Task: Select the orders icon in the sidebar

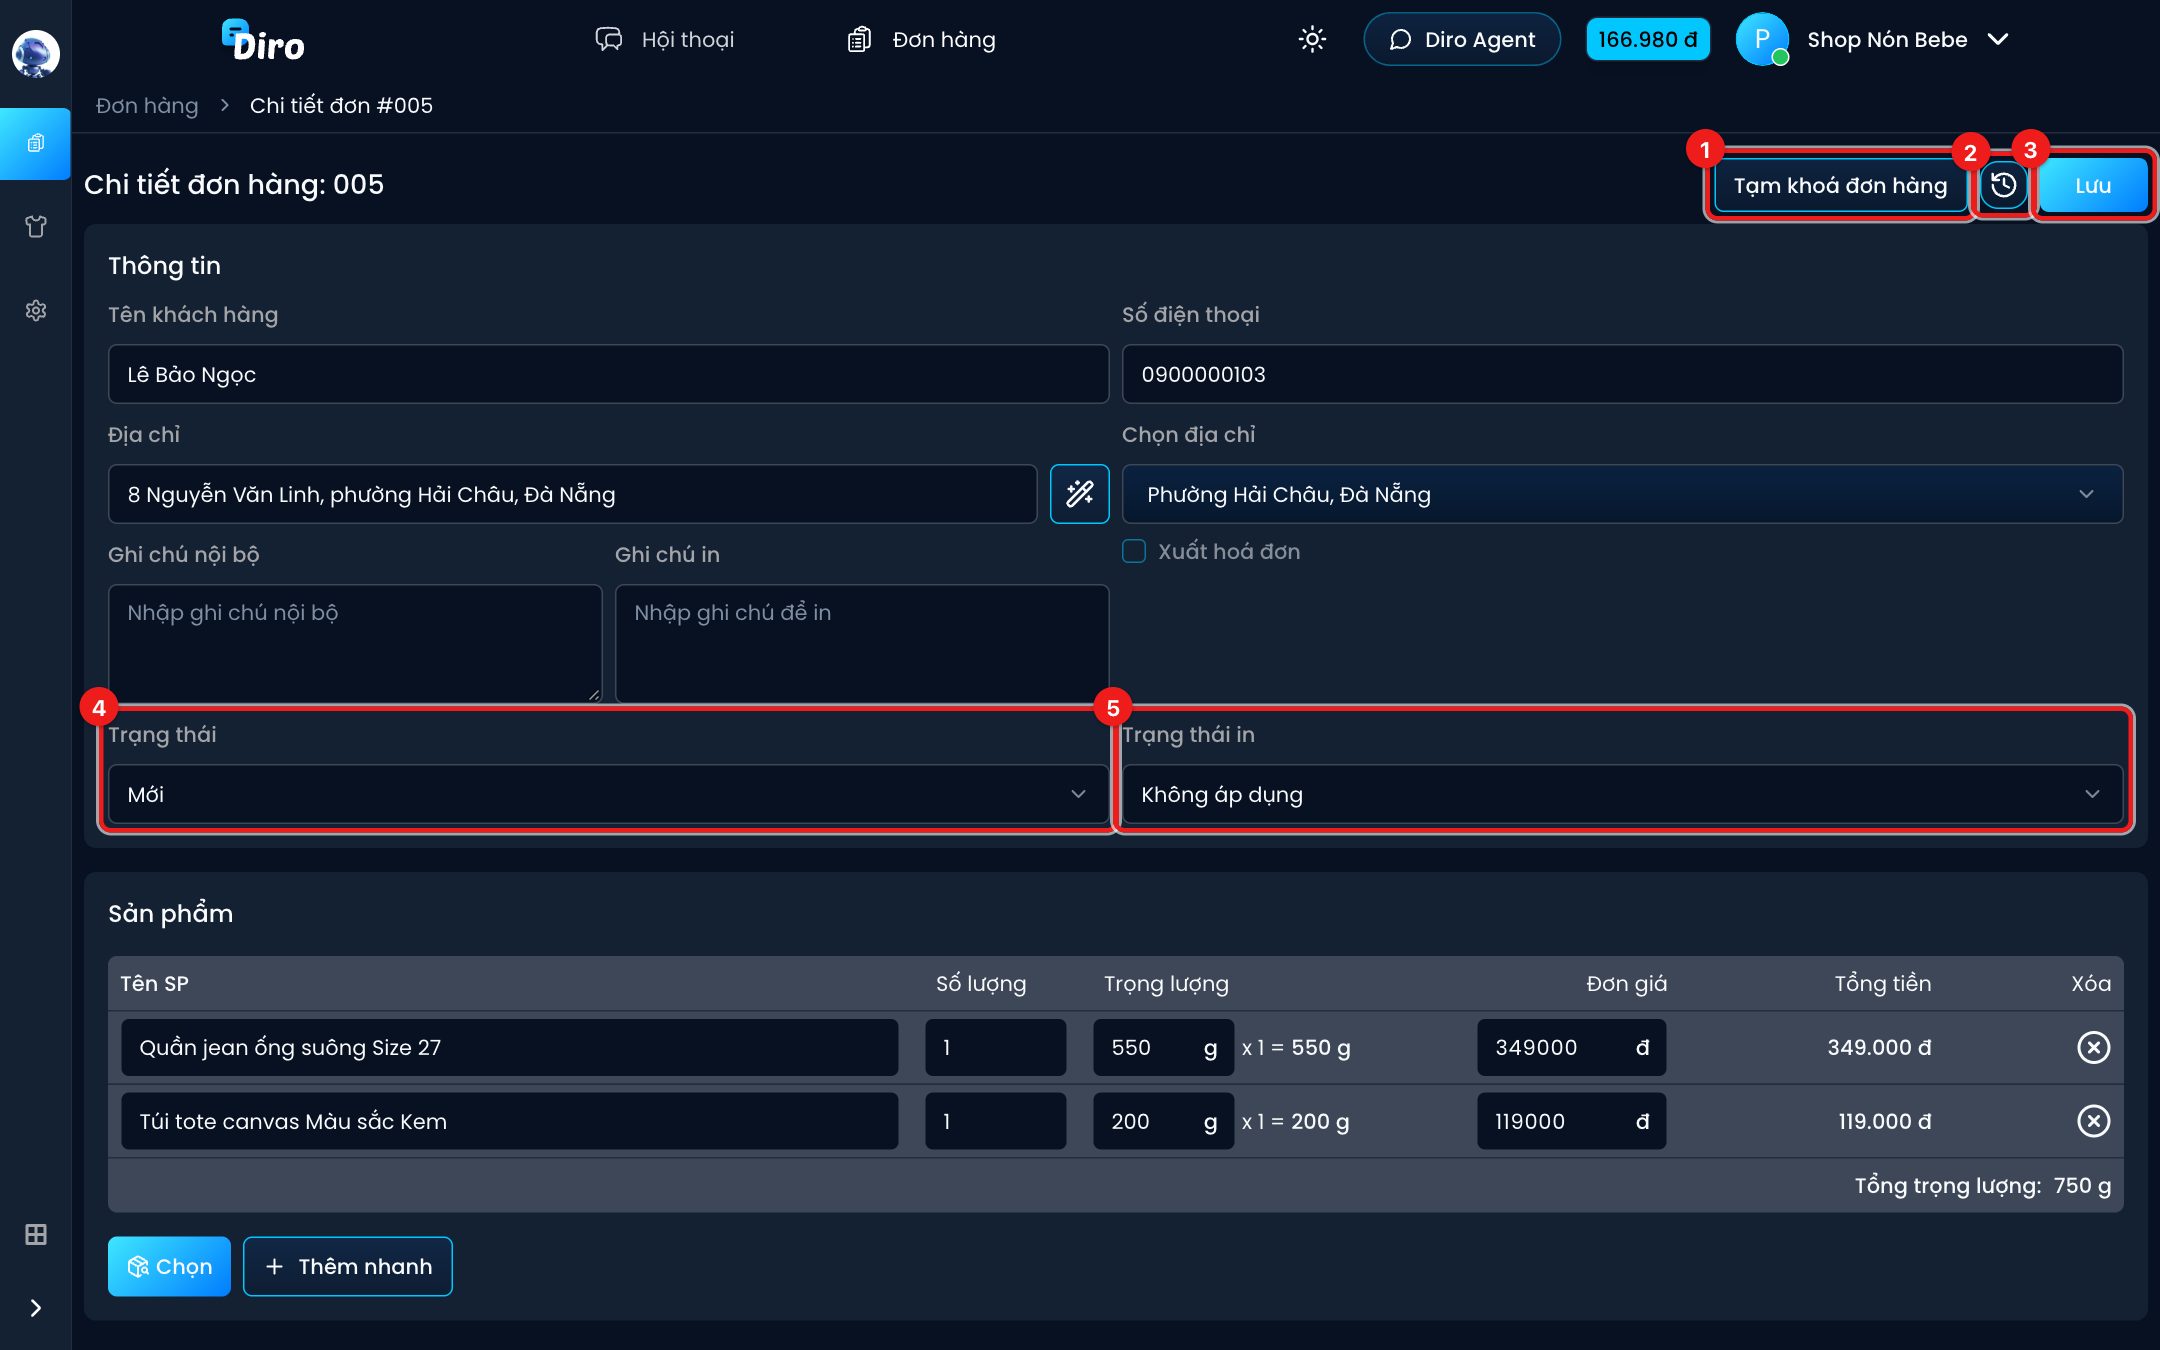Action: [35, 143]
